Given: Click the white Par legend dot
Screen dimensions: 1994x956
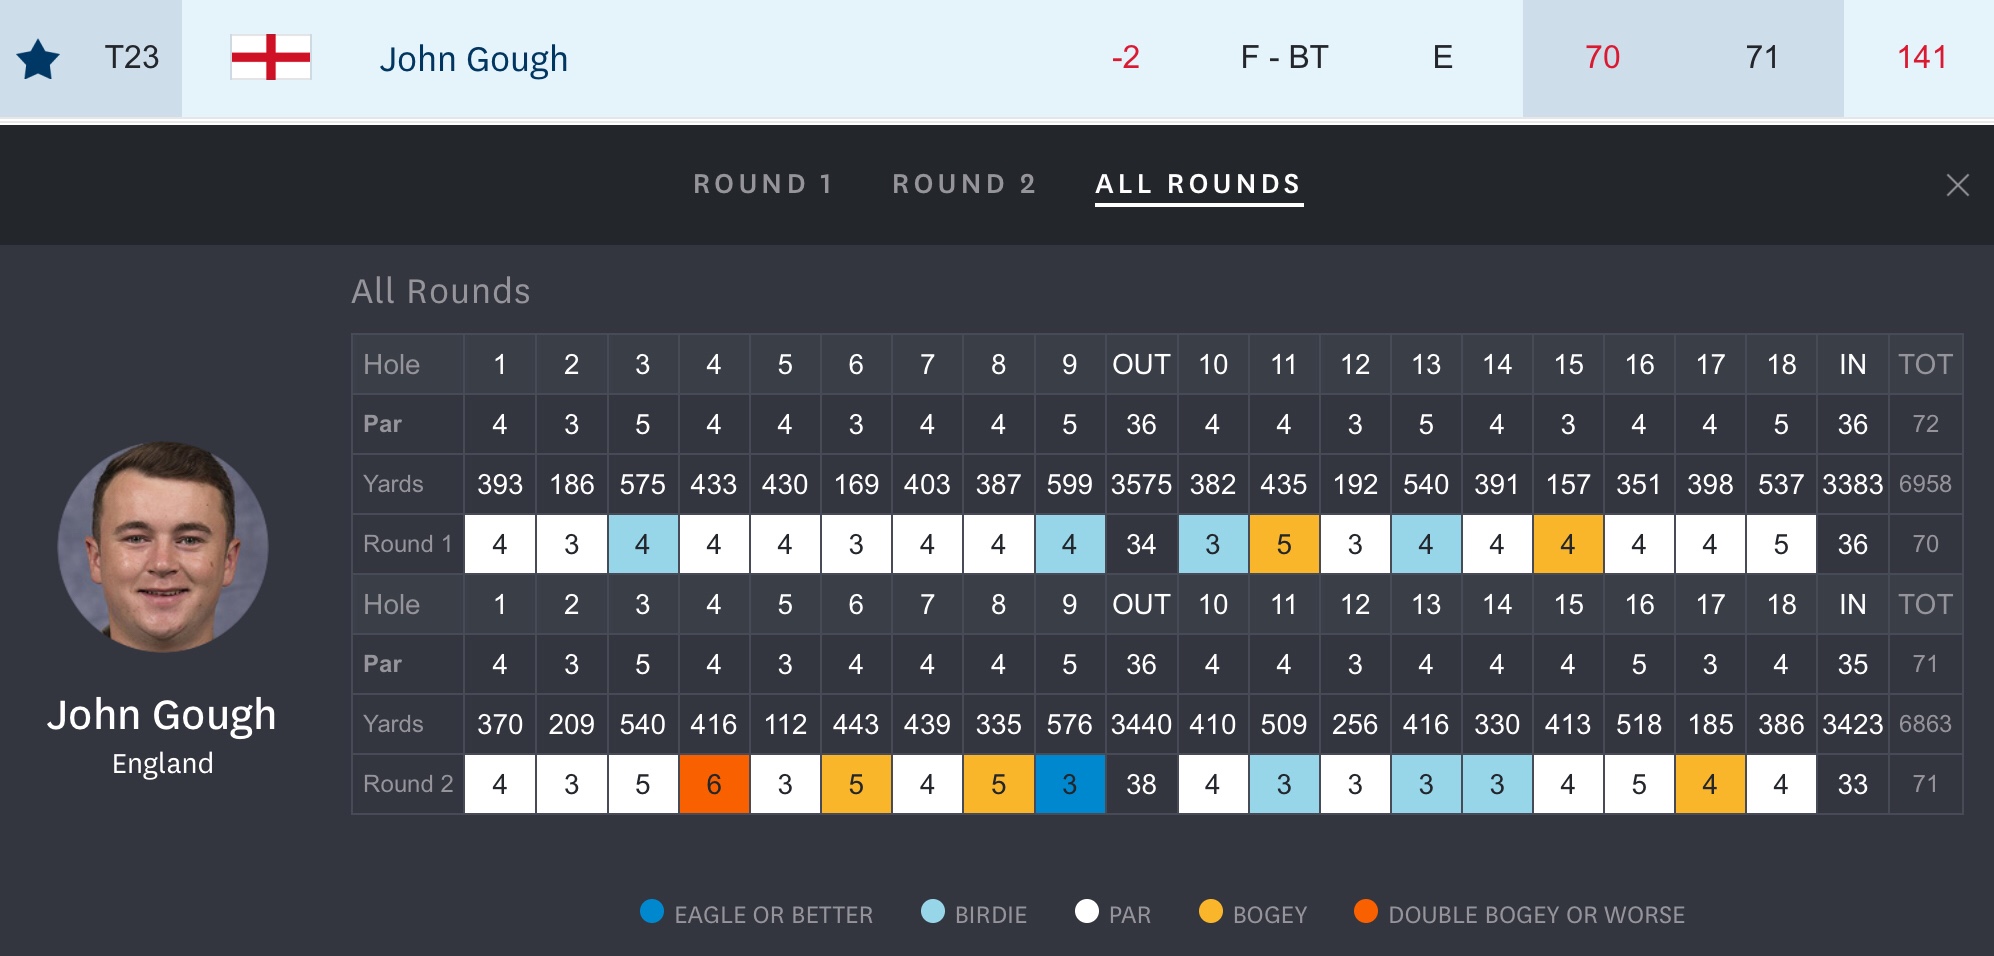Looking at the screenshot, I should [1087, 912].
